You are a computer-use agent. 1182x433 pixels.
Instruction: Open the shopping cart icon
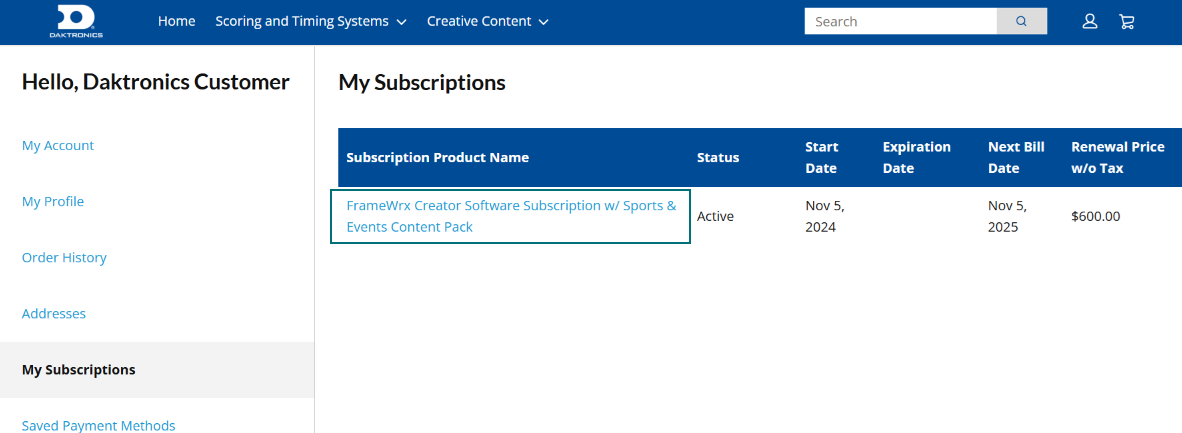[1127, 21]
